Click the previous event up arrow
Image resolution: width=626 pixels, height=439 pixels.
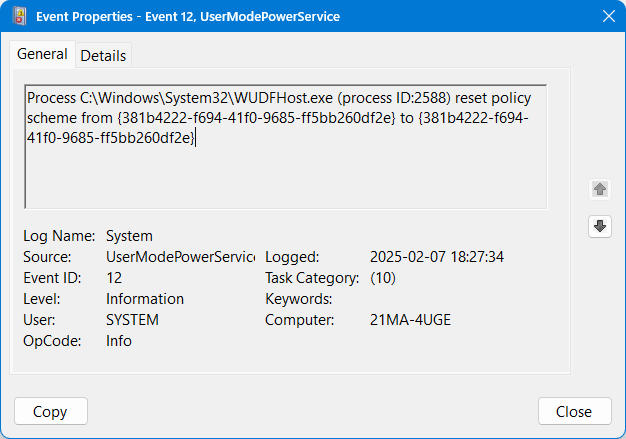tap(600, 189)
